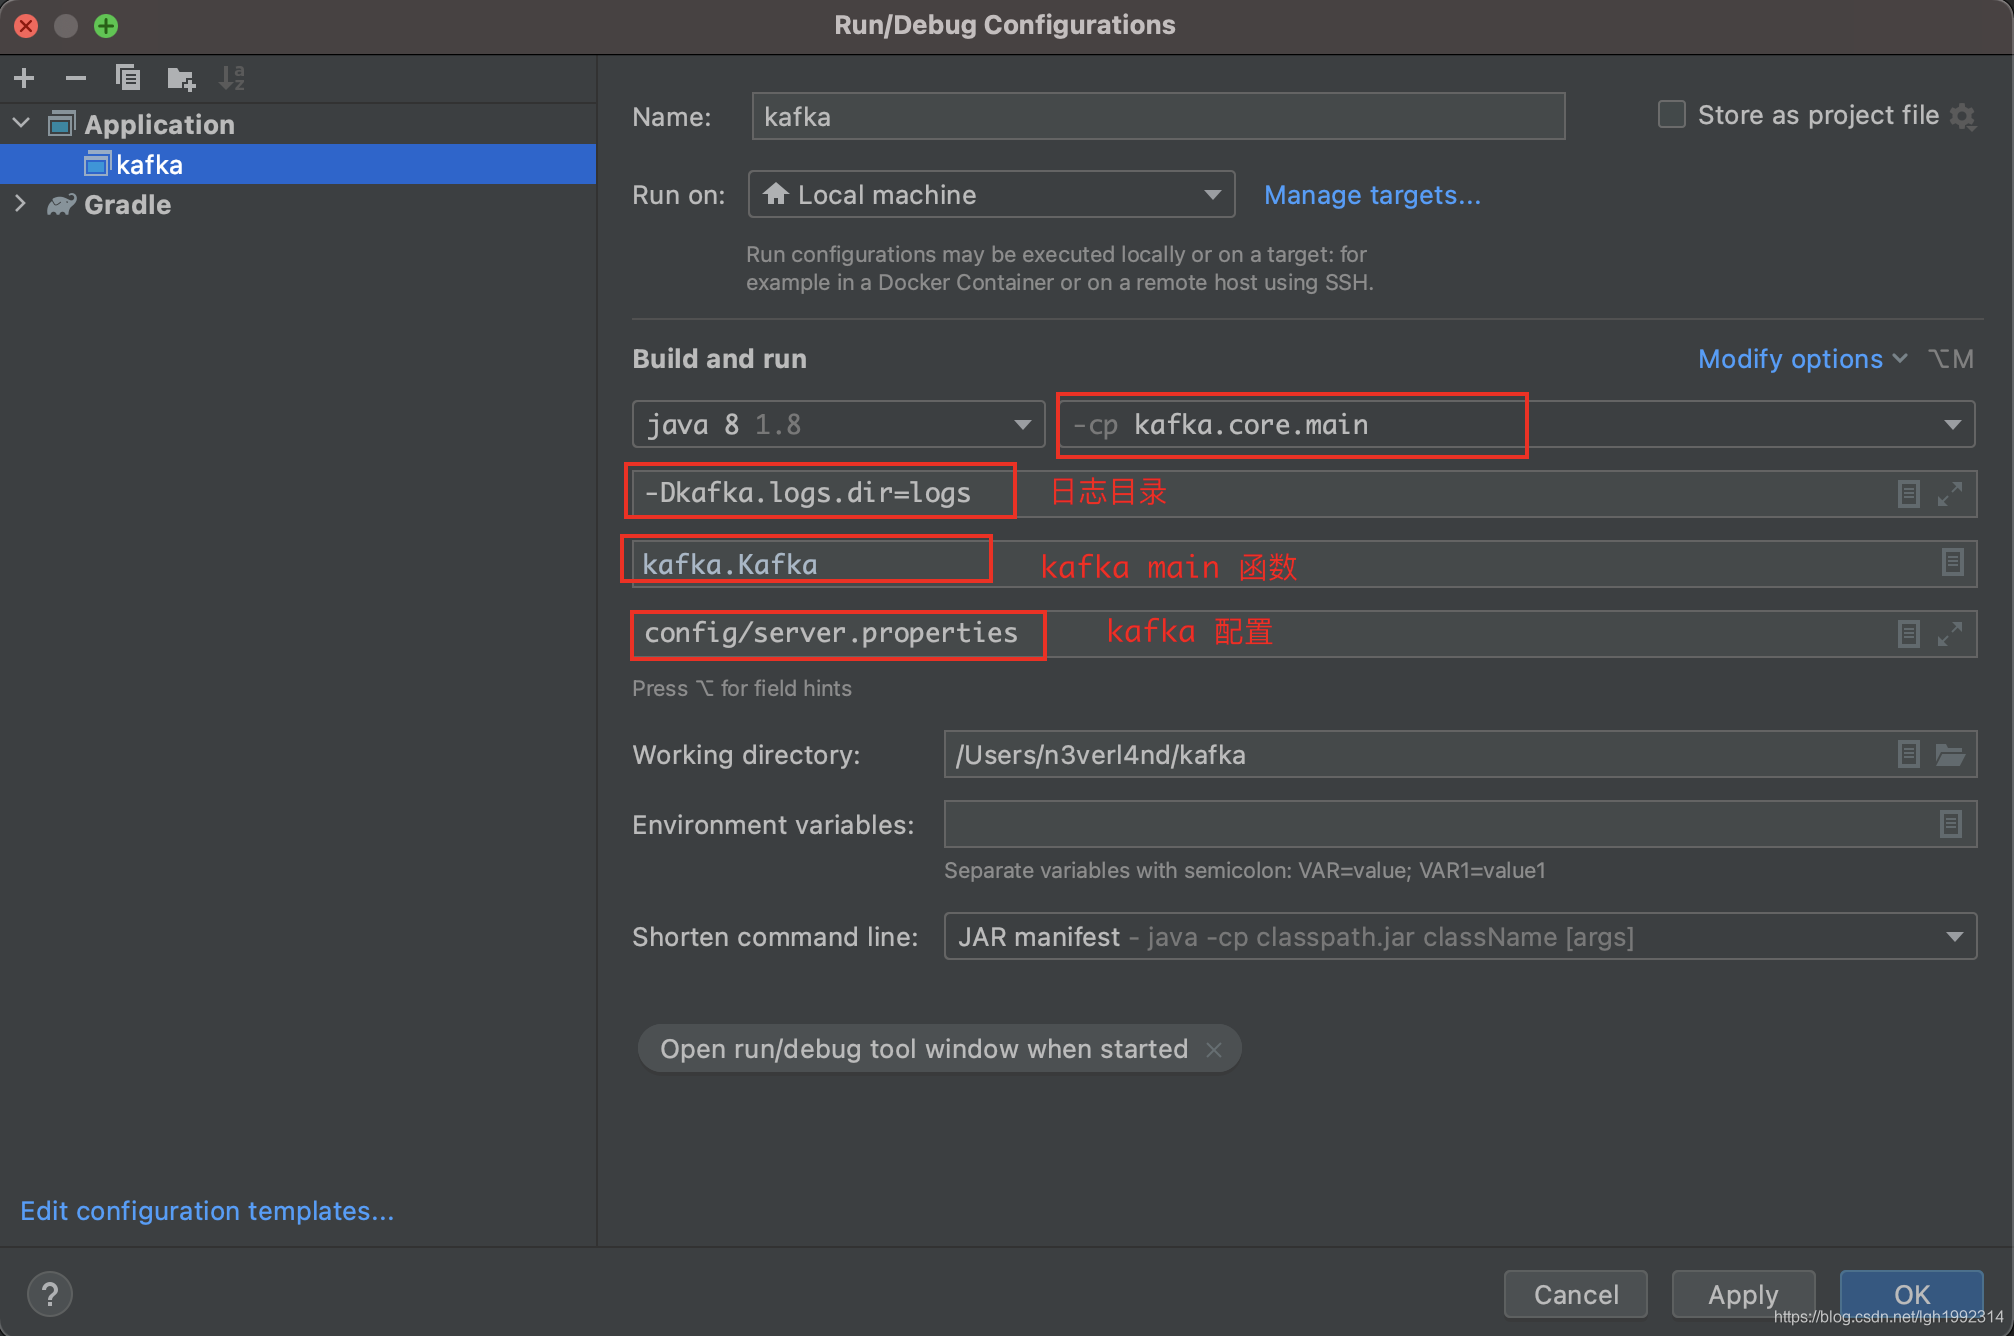
Task: Open Edit configuration templates link
Action: (207, 1211)
